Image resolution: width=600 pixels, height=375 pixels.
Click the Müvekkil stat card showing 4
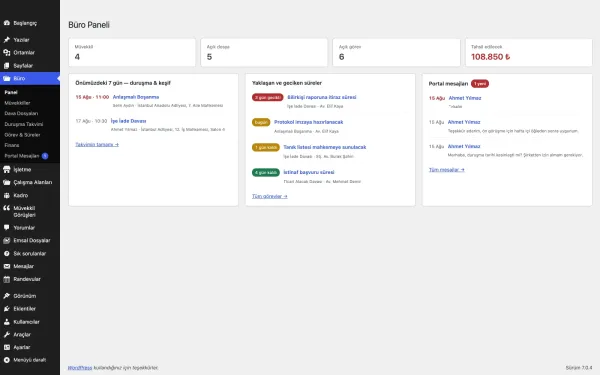pyautogui.click(x=132, y=52)
